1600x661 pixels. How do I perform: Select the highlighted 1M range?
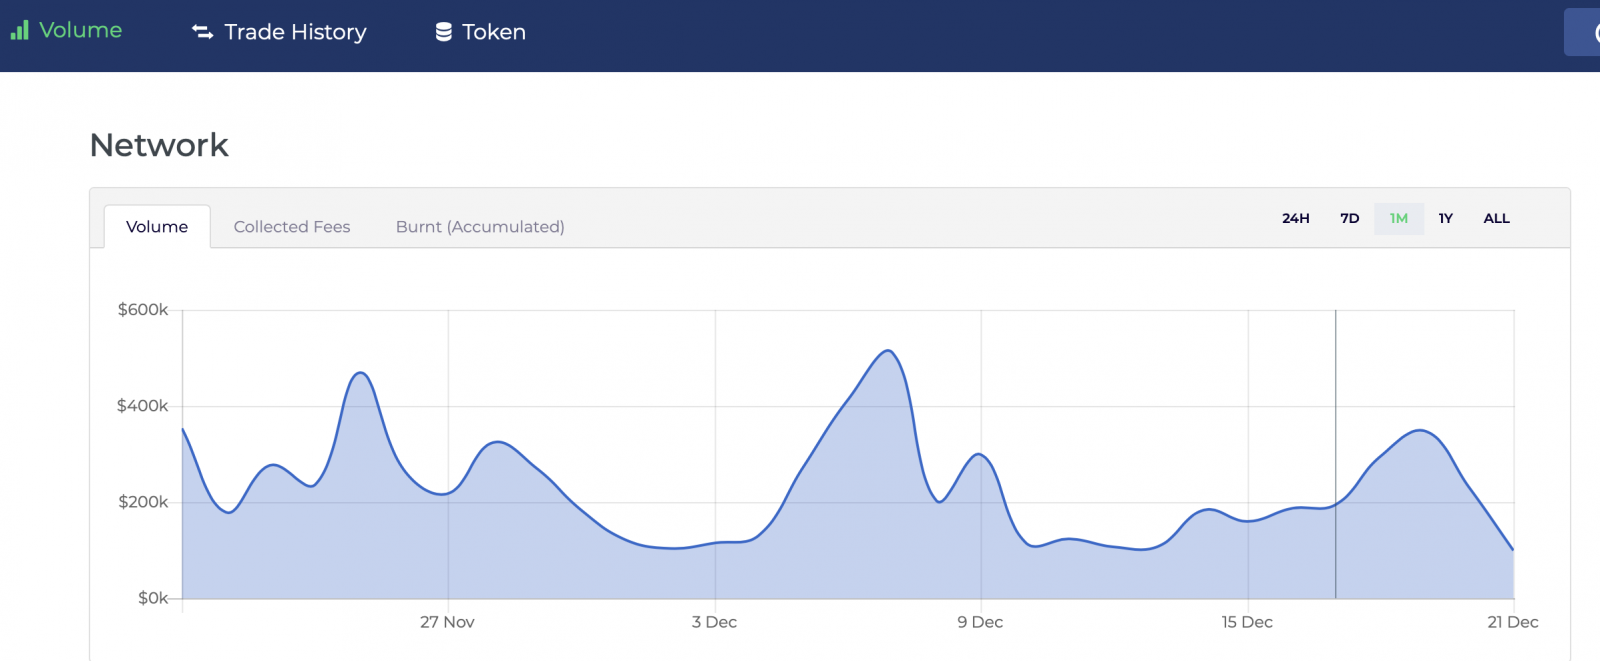1398,218
